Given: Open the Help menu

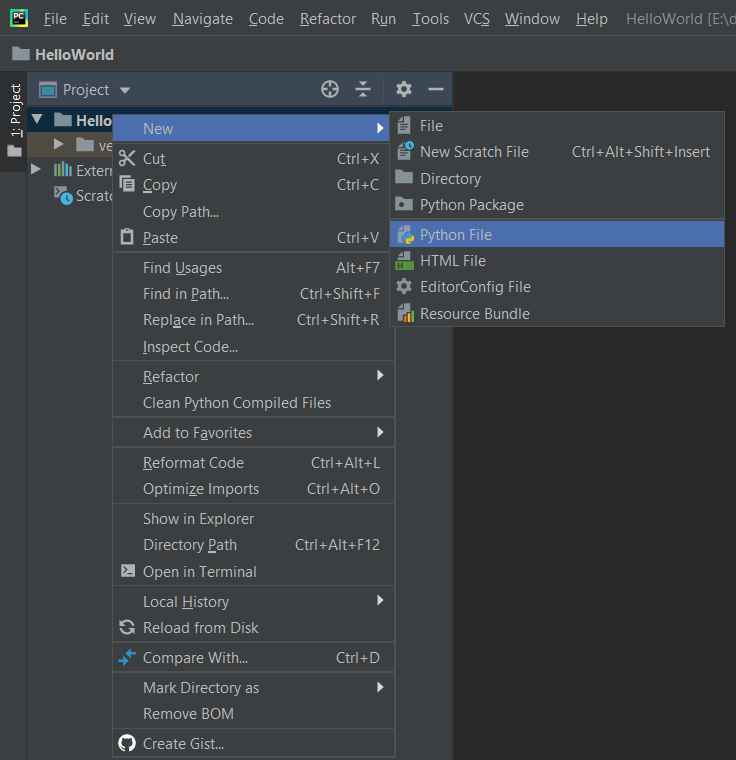Looking at the screenshot, I should [x=592, y=19].
